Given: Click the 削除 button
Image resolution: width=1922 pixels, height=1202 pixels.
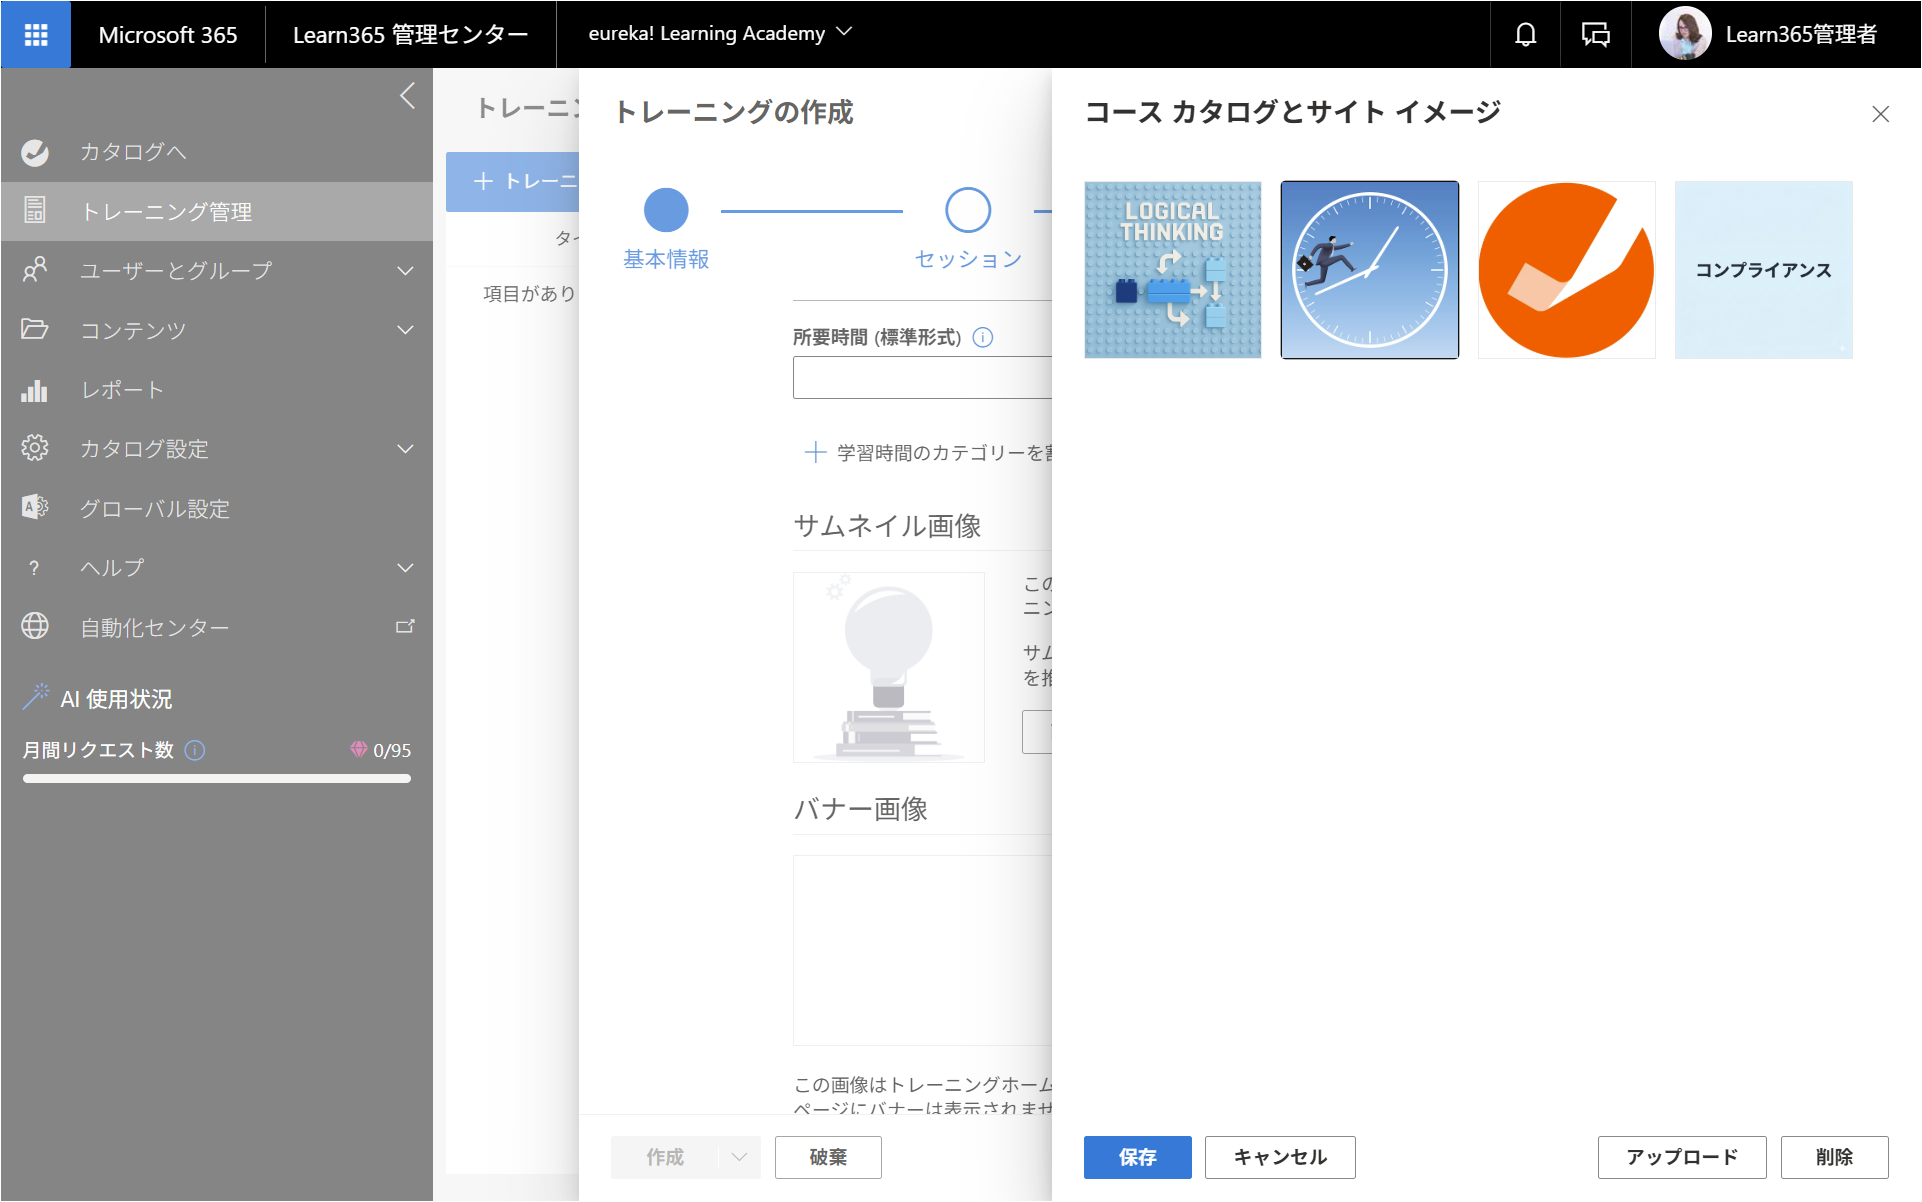Looking at the screenshot, I should 1835,1157.
